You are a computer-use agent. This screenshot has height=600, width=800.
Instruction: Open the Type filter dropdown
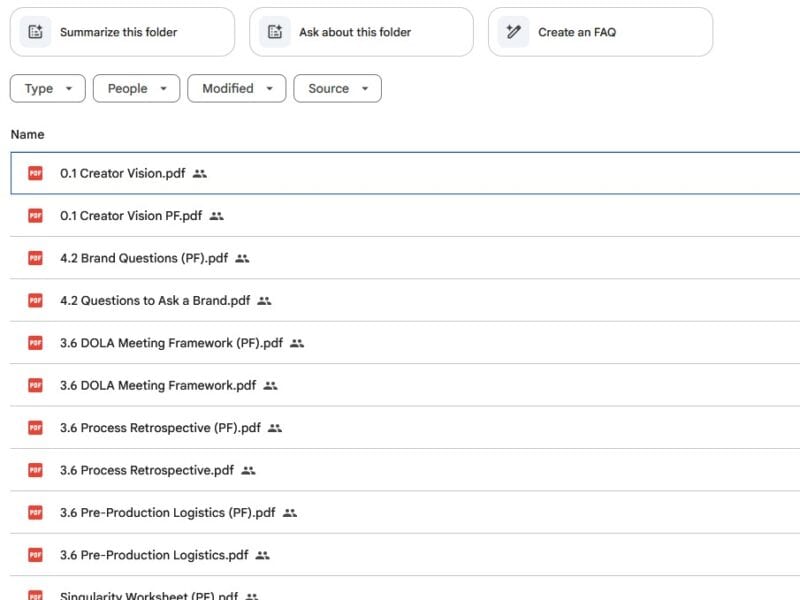click(48, 88)
